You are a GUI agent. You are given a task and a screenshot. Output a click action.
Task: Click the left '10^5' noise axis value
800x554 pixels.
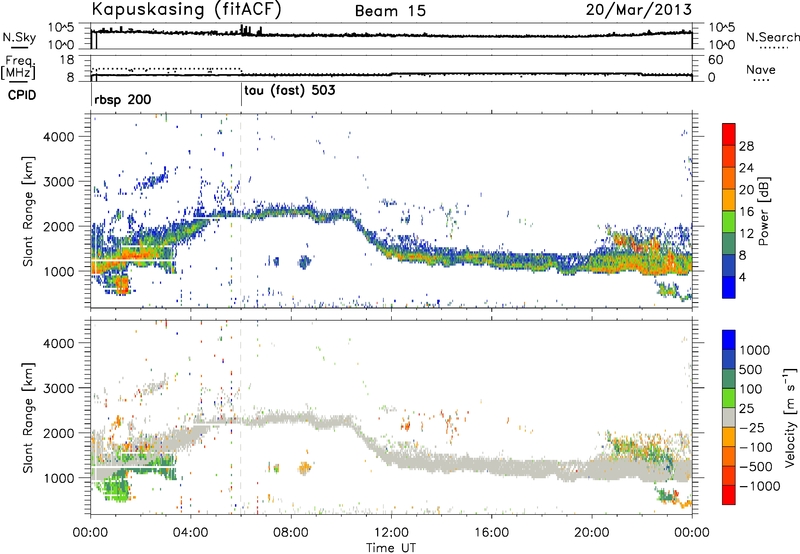(x=61, y=27)
